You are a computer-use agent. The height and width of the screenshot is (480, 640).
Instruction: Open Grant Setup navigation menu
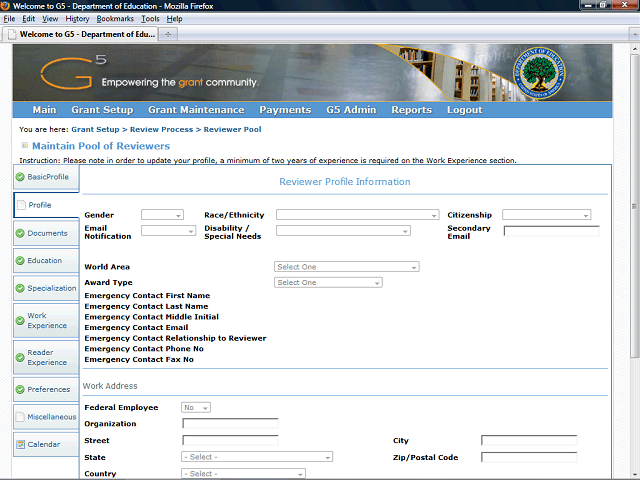(x=102, y=110)
